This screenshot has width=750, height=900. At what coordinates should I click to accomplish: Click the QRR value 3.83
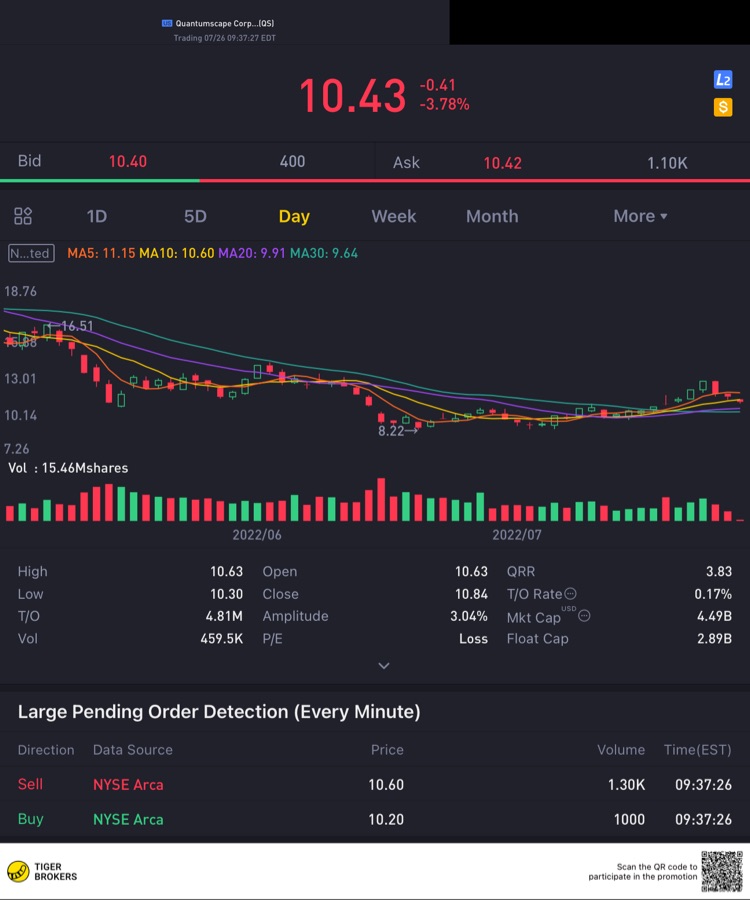[x=719, y=572]
